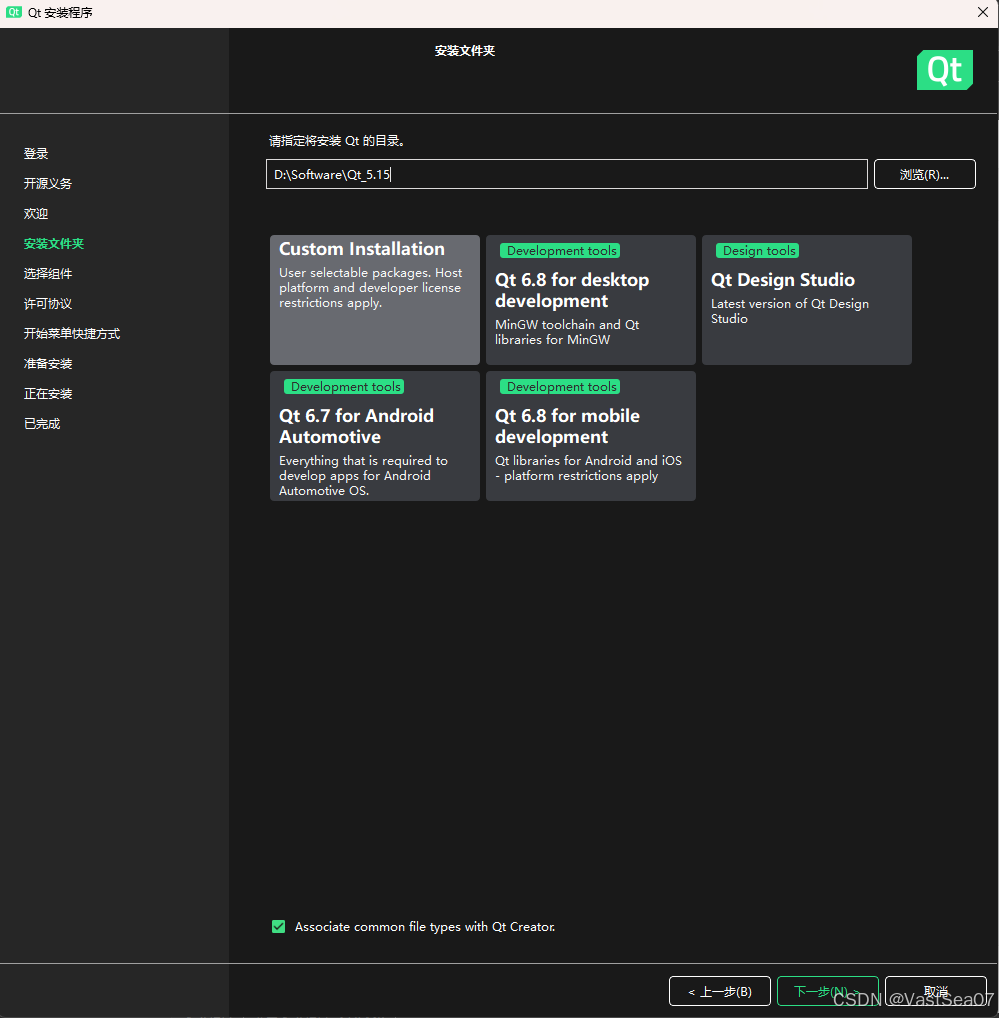Viewport: 999px width, 1018px height.
Task: Click the 已完成 step in the sidebar
Action: (42, 423)
